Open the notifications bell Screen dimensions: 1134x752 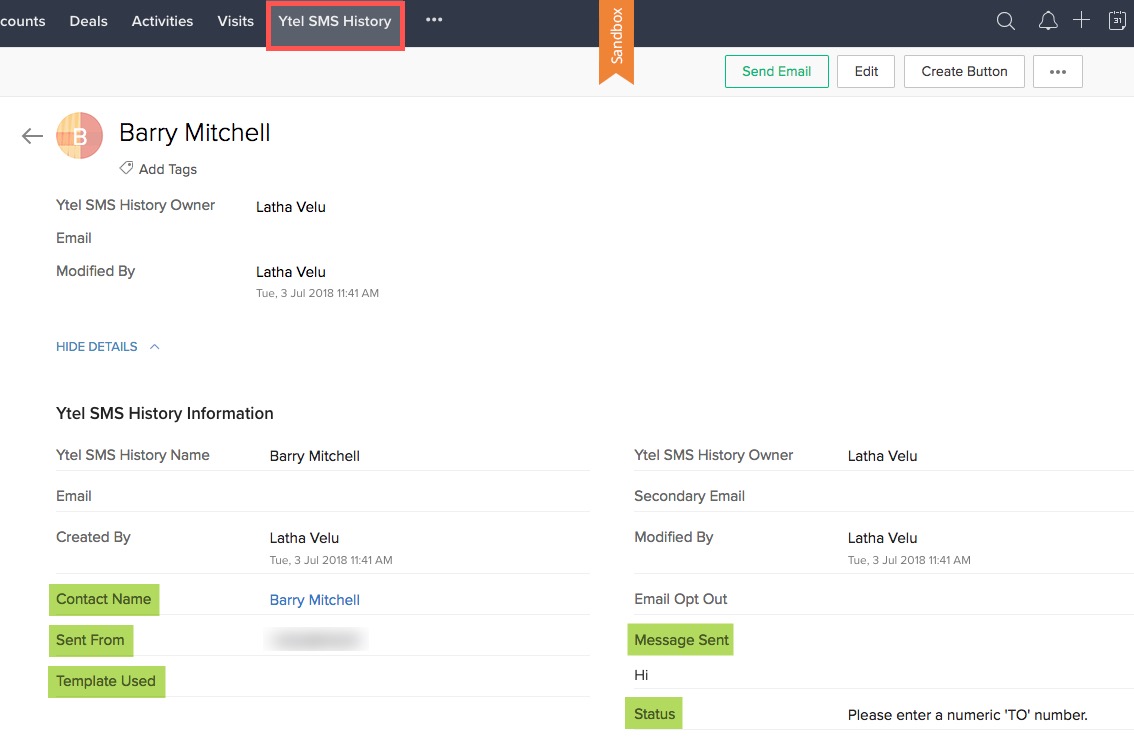1048,21
